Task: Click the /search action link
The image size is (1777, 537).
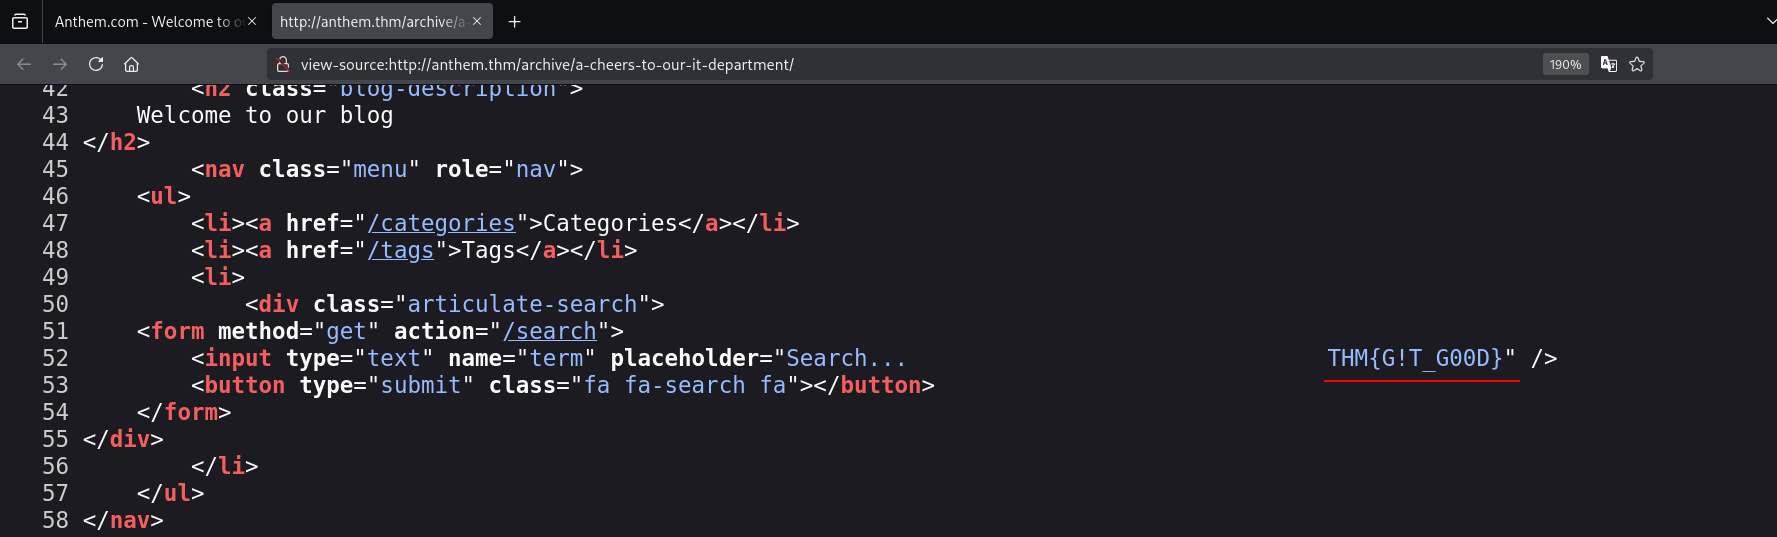Action: click(549, 331)
